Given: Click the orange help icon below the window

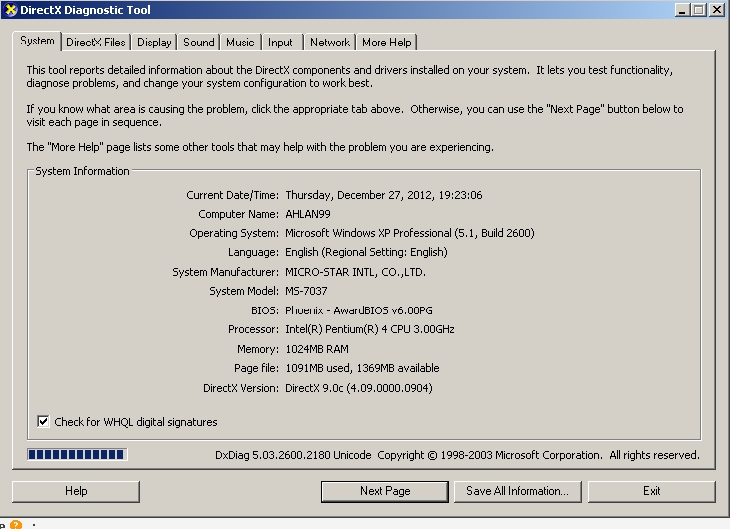Looking at the screenshot, I should 16,525.
